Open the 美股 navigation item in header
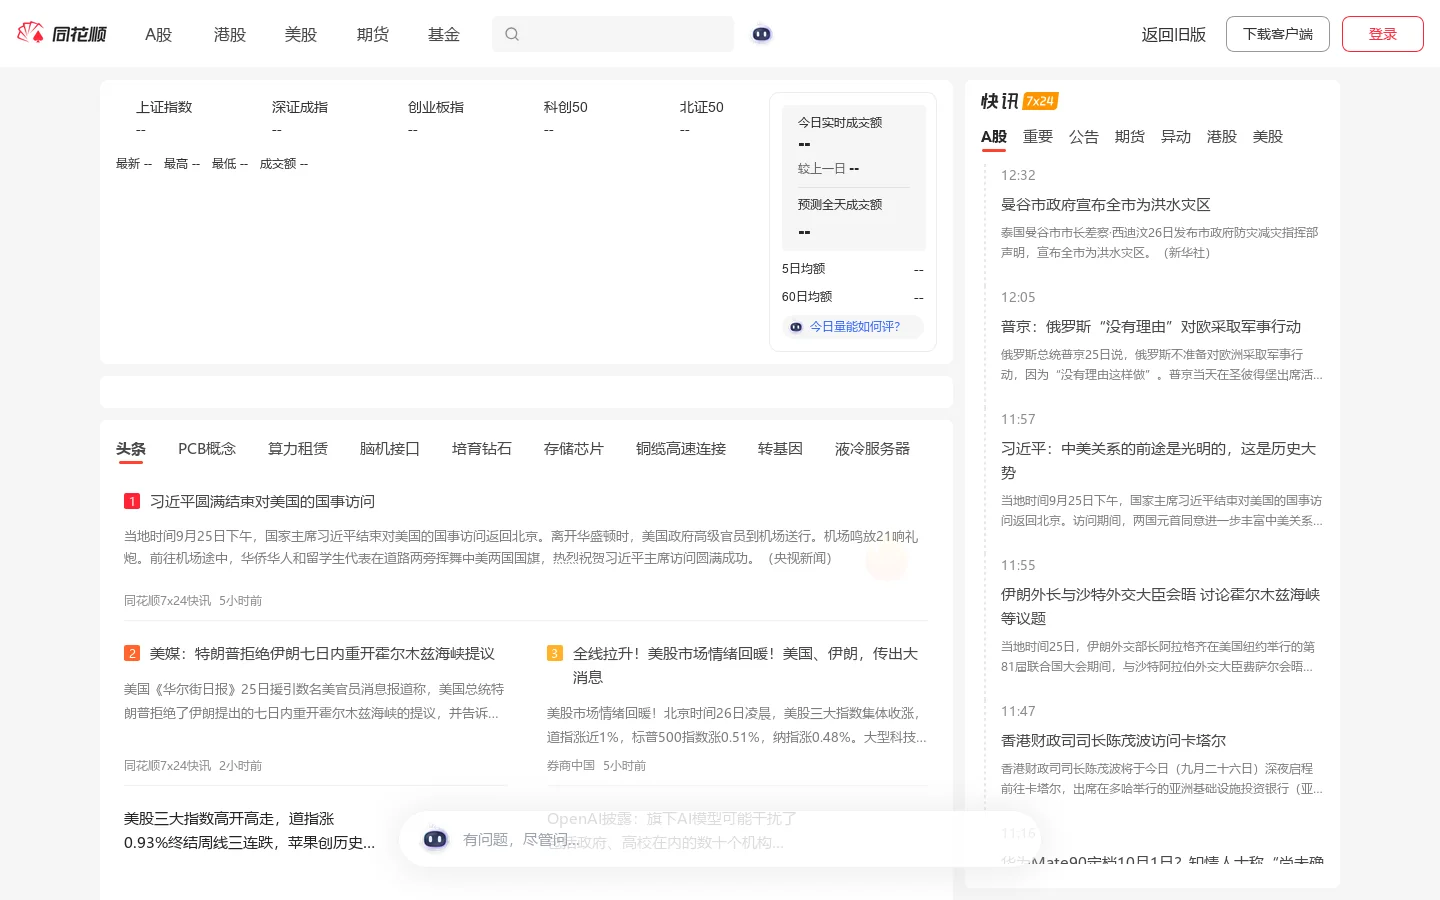1440x900 pixels. tap(301, 34)
